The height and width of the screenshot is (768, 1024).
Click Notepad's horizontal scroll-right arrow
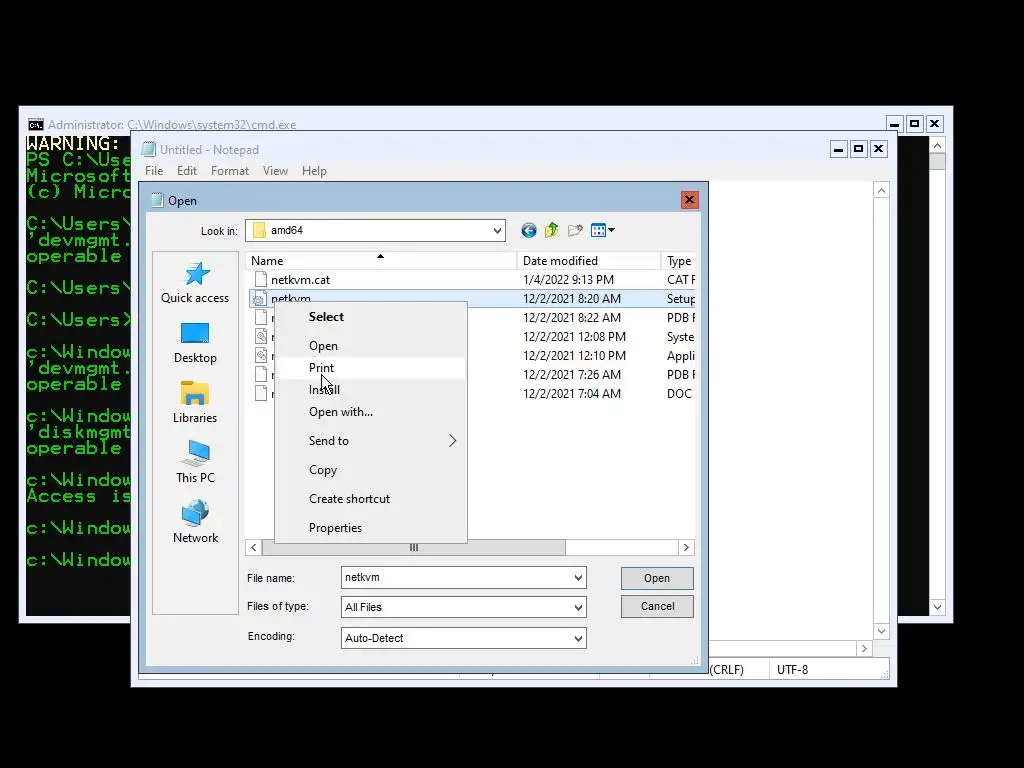click(x=864, y=648)
